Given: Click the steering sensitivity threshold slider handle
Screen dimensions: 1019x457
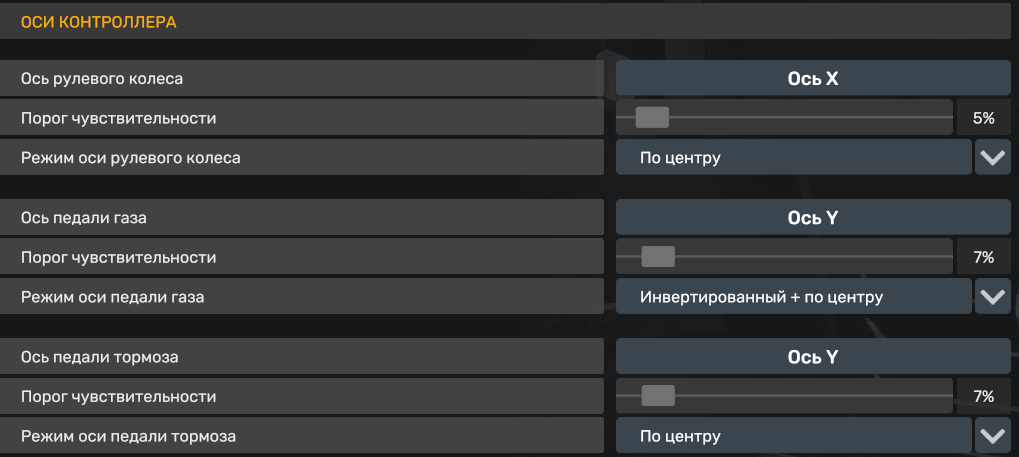Looking at the screenshot, I should [652, 118].
